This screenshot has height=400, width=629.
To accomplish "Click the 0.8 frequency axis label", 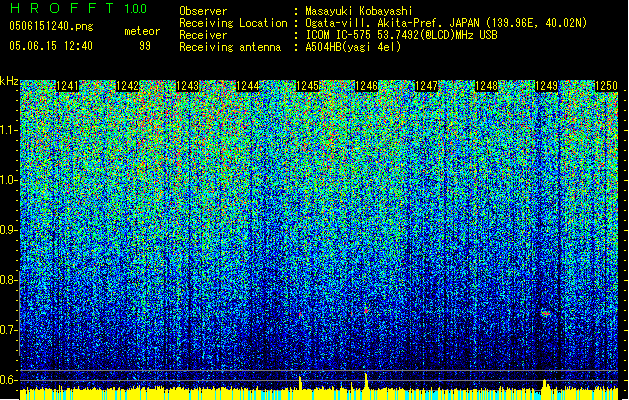I will tap(8, 280).
